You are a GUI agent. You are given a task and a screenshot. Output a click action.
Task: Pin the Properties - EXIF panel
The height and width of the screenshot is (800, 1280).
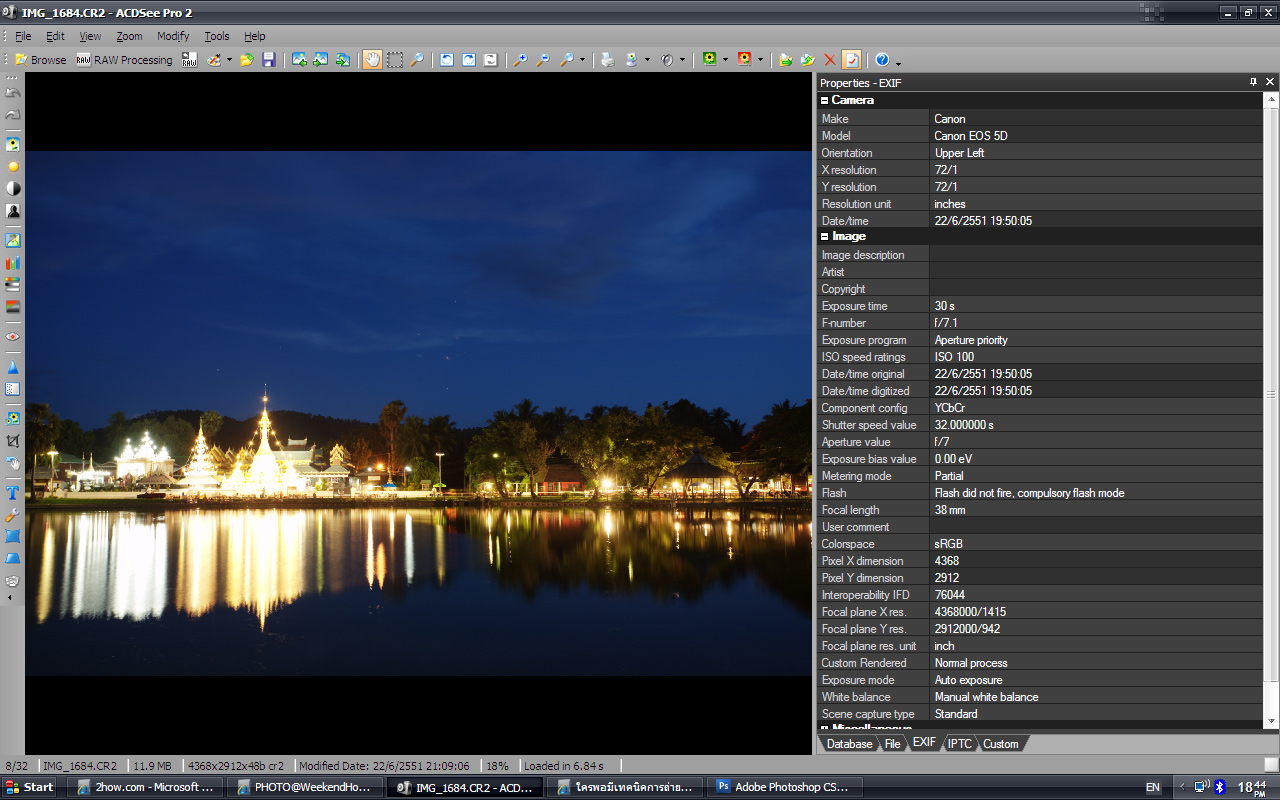[x=1253, y=82]
